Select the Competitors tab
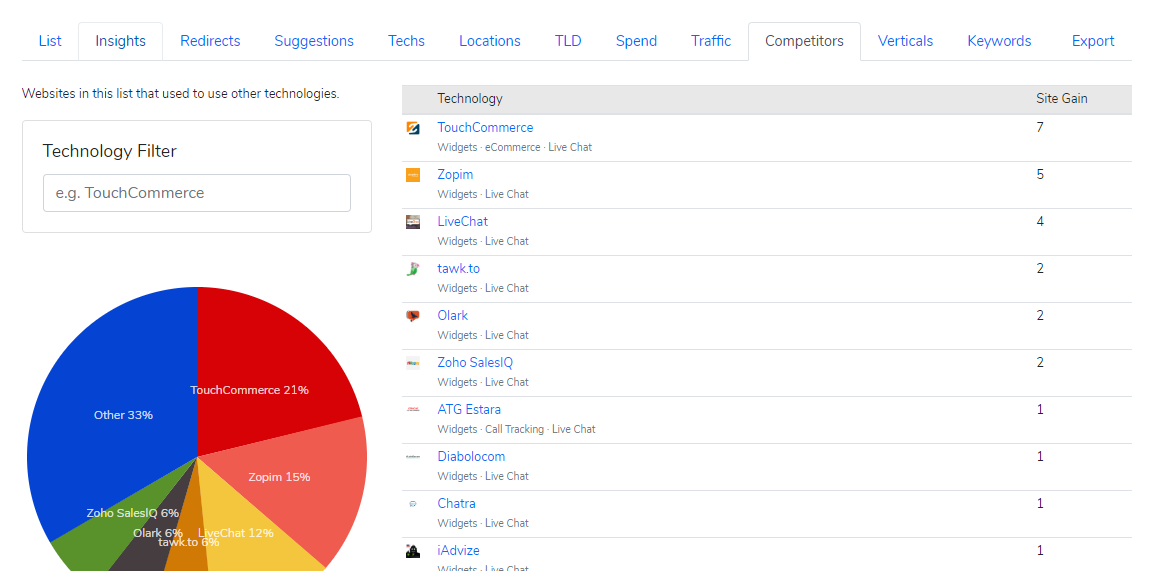The height and width of the screenshot is (571, 1164). click(x=804, y=41)
